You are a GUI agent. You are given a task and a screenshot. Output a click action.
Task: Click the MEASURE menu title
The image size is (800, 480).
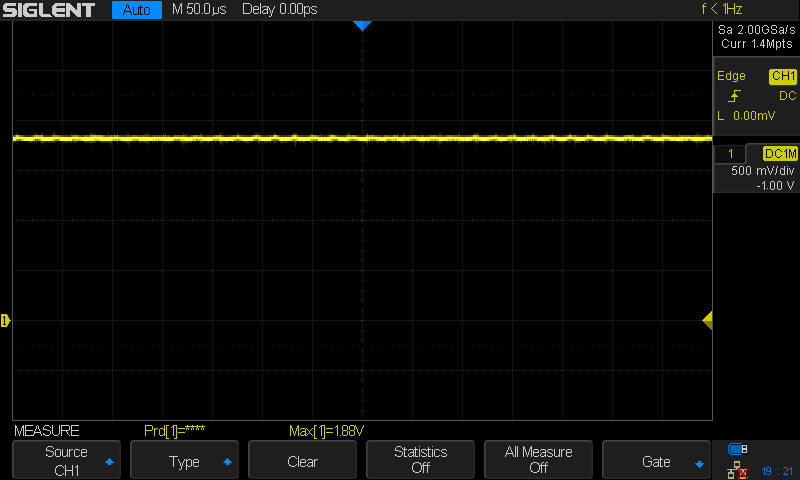point(46,431)
